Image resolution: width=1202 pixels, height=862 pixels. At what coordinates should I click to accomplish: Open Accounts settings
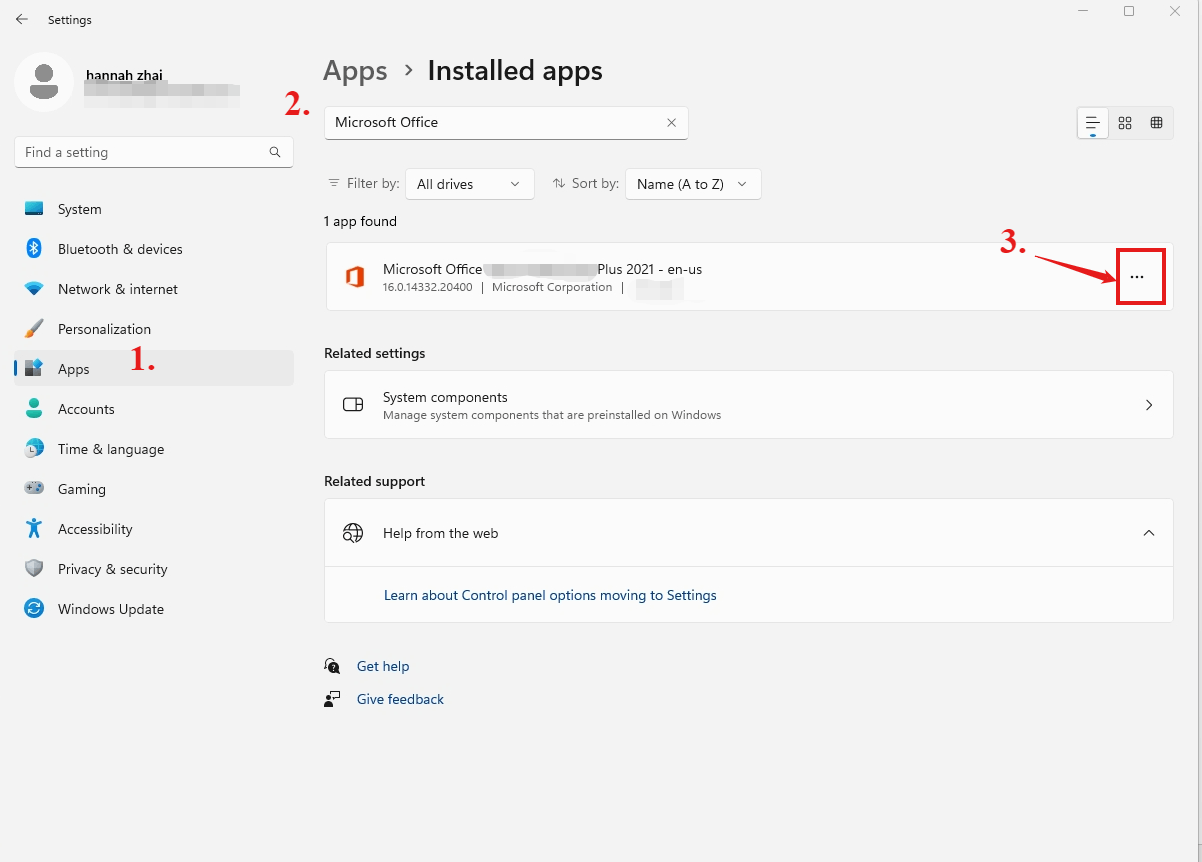tap(154, 409)
